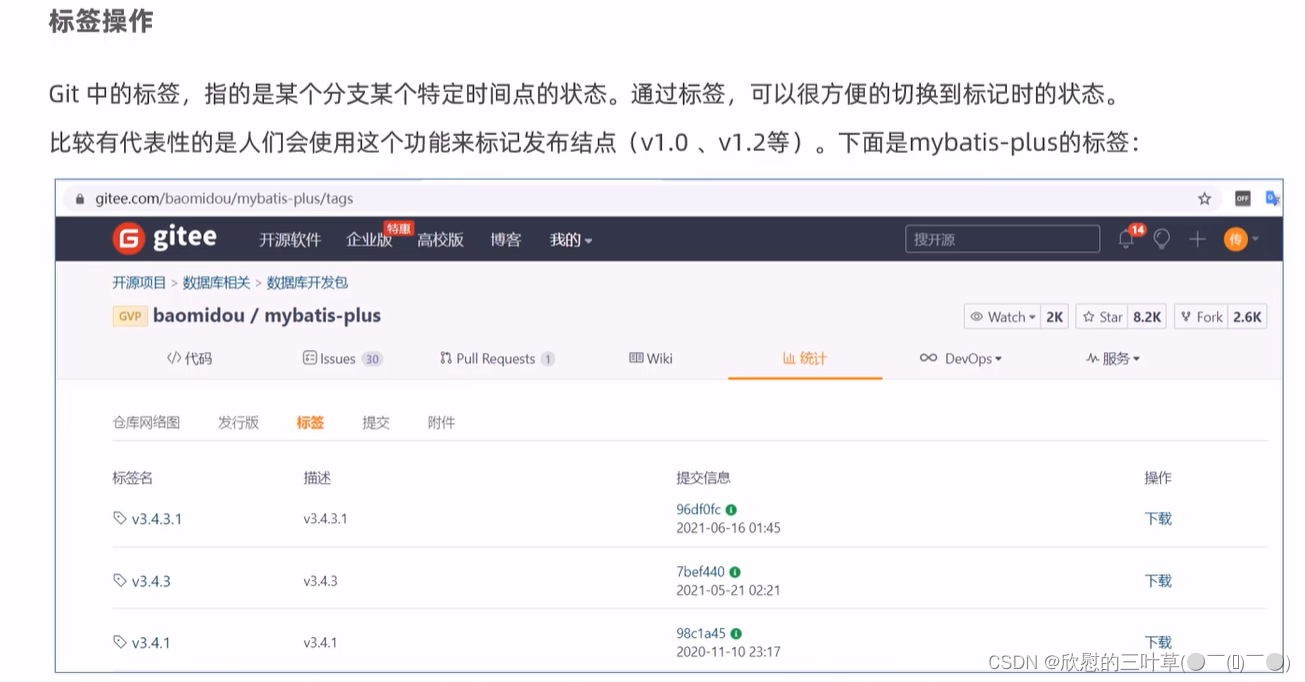1305x682 pixels.
Task: Open the notification bell with badge 14
Action: (1127, 238)
